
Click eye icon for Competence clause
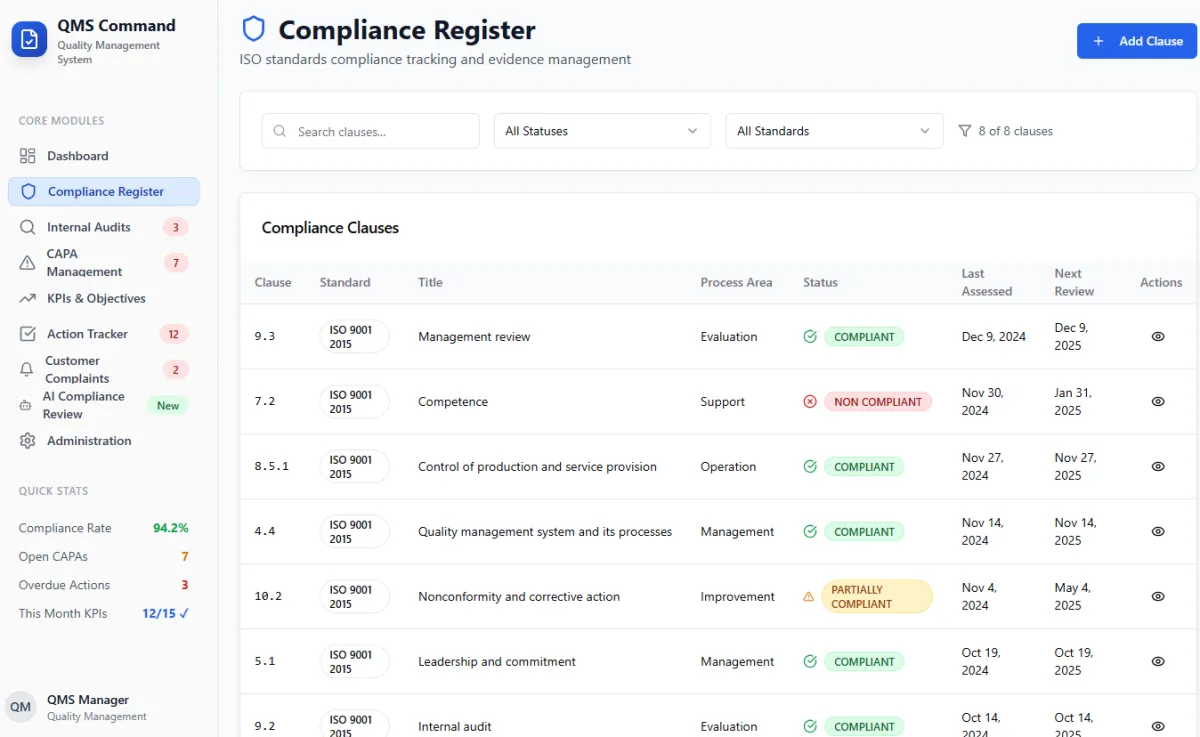1158,402
